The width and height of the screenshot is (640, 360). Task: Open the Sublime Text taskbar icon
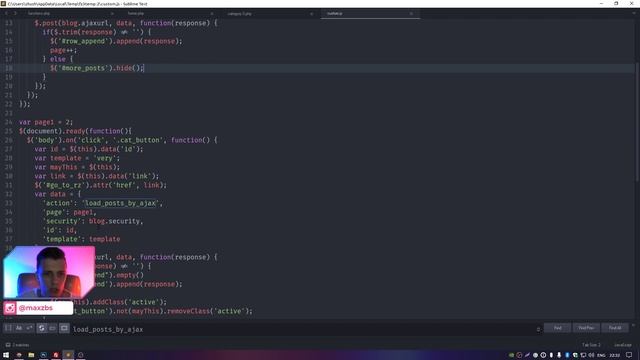[x=68, y=355]
